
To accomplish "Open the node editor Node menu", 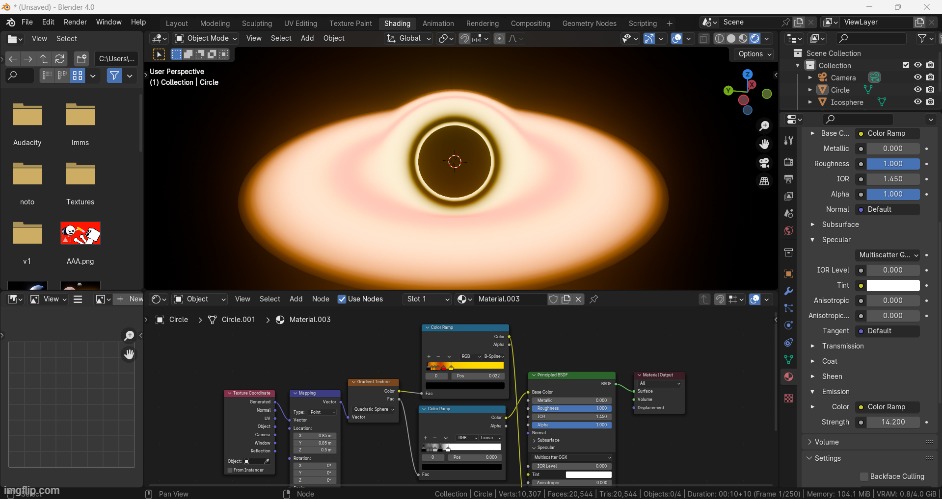I will [321, 299].
